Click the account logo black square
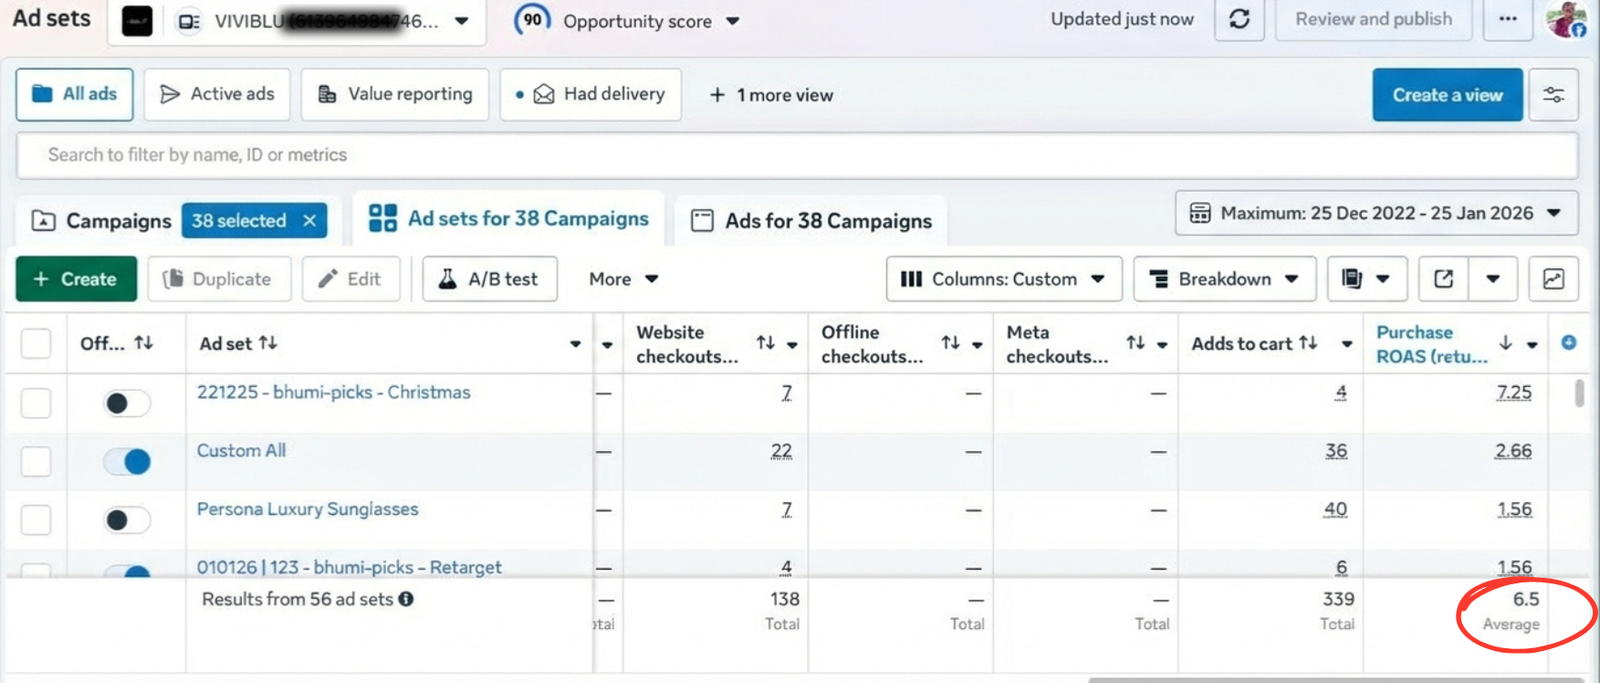Viewport: 1600px width, 683px height. point(137,21)
